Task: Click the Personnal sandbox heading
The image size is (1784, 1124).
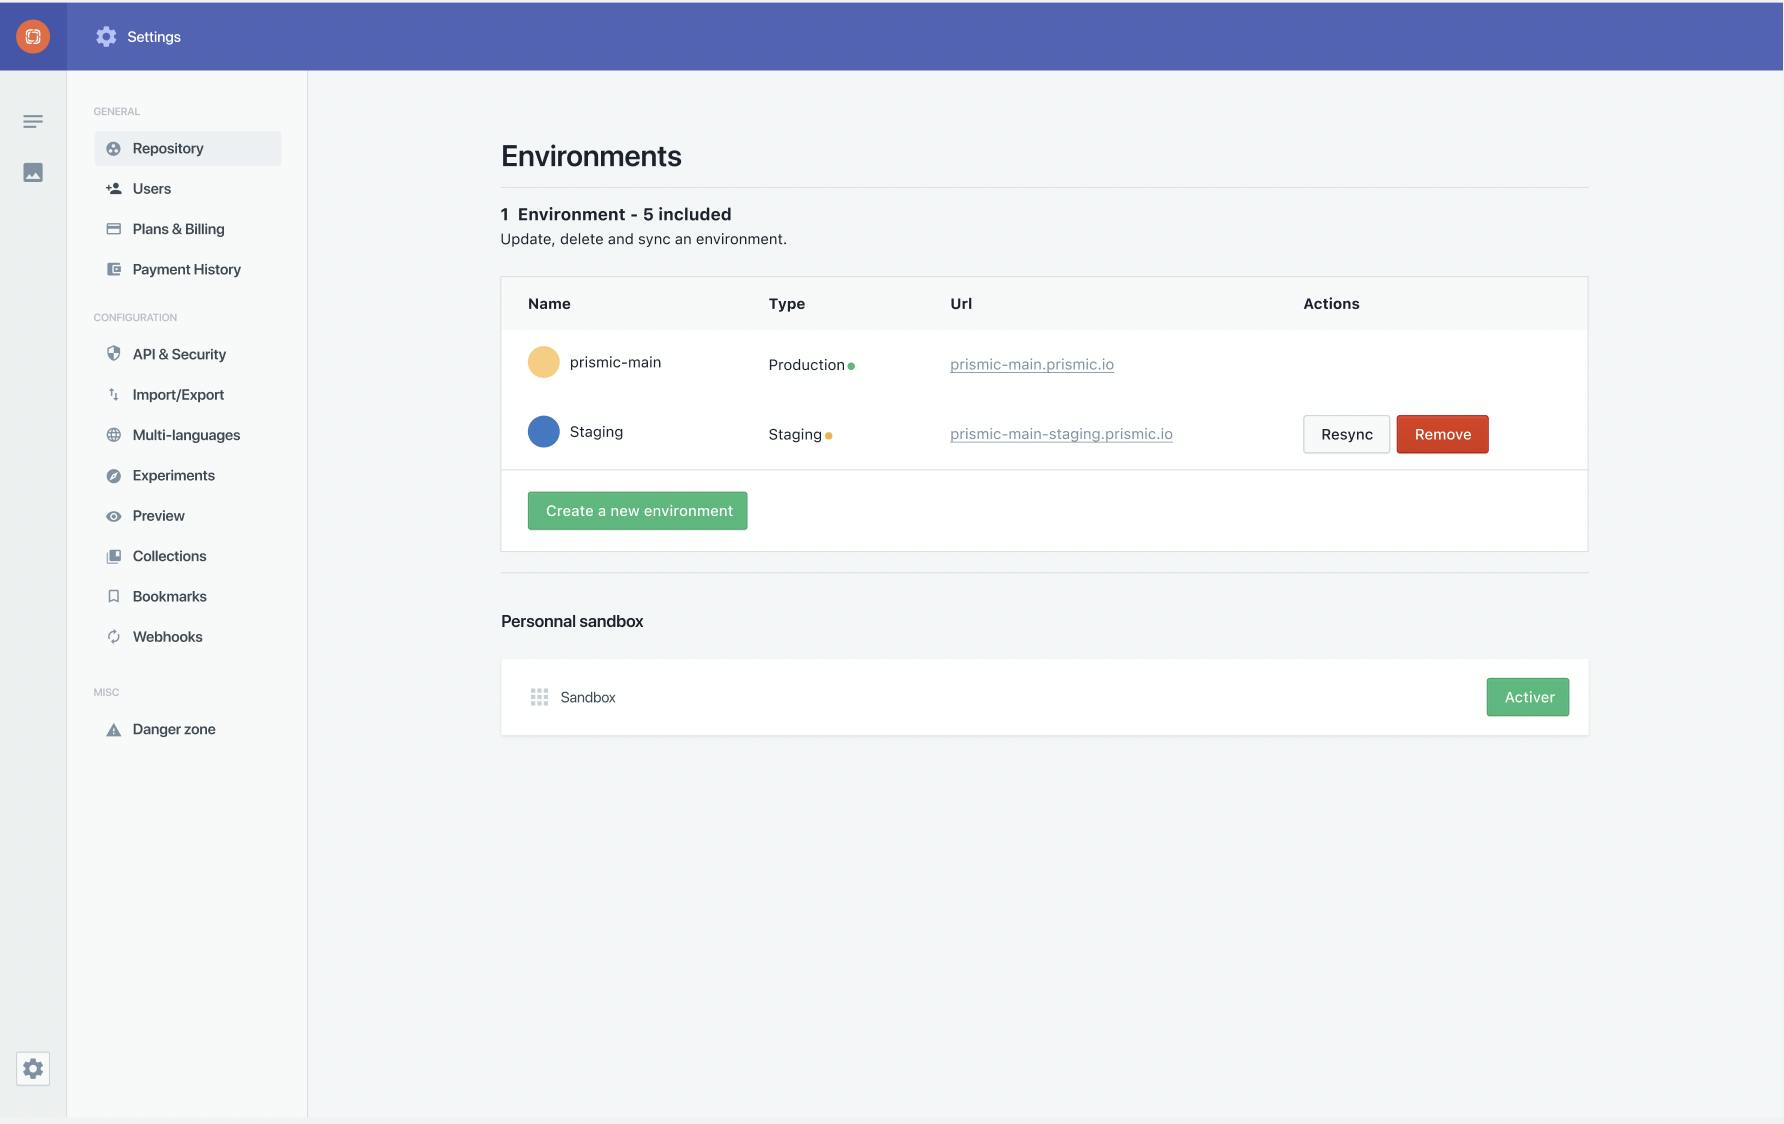Action: [x=572, y=622]
